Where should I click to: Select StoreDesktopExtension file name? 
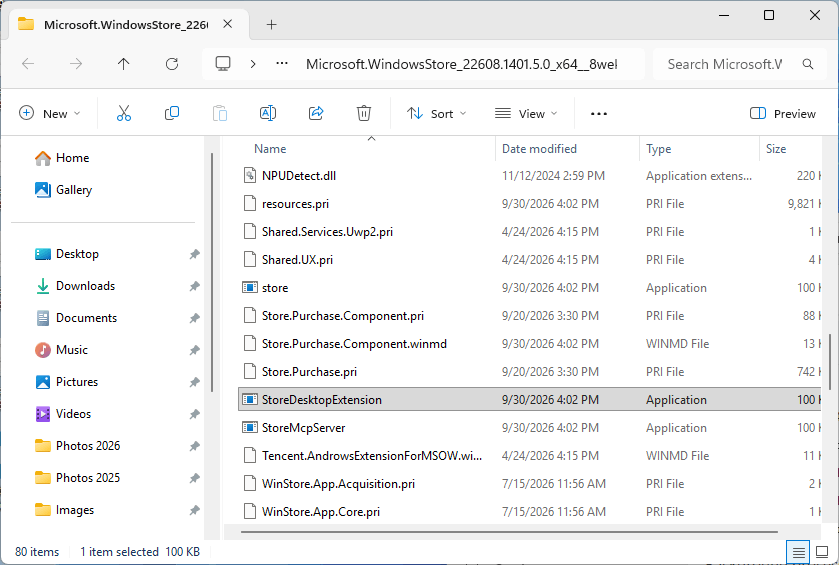(322, 400)
